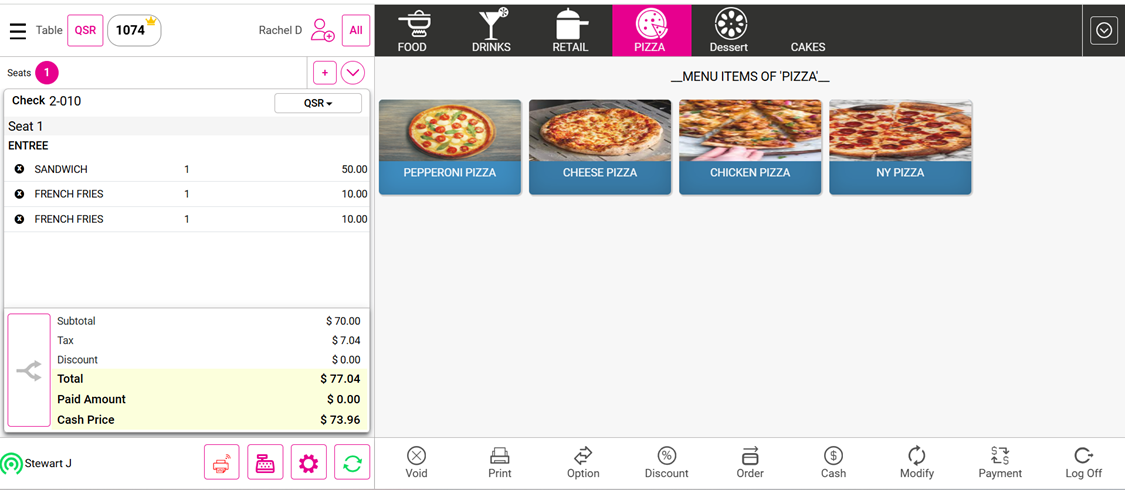Click the split check arrows icon
This screenshot has width=1125, height=490.
(x=29, y=371)
